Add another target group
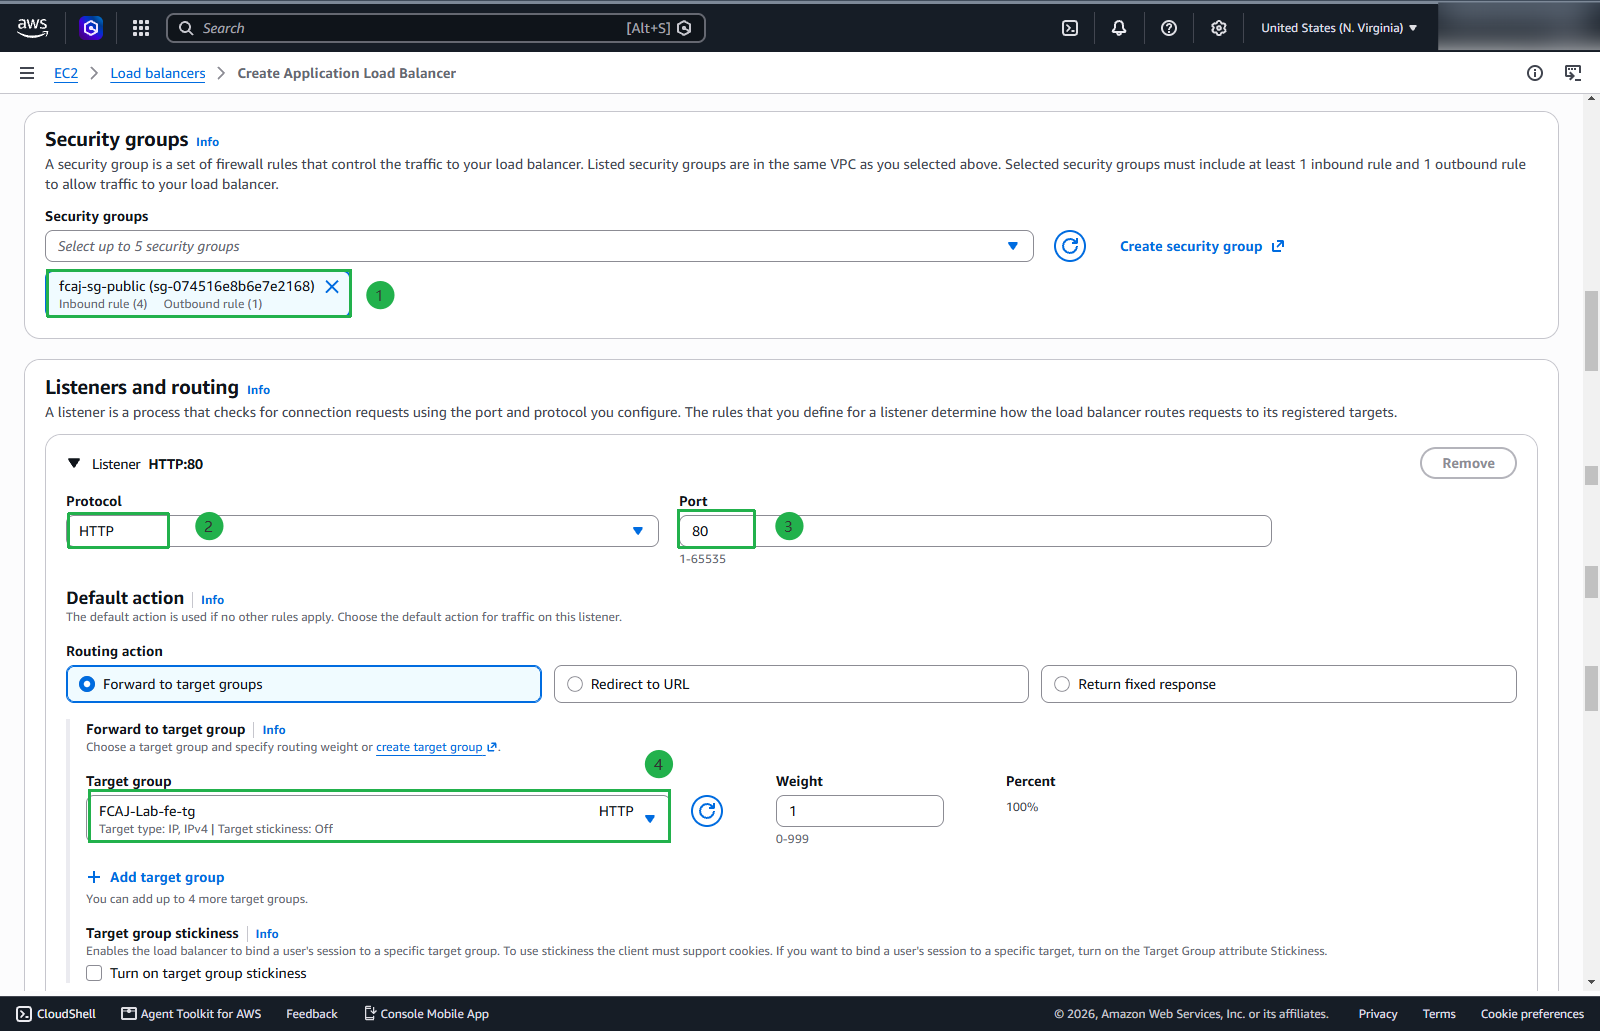This screenshot has width=1600, height=1031. 156,877
